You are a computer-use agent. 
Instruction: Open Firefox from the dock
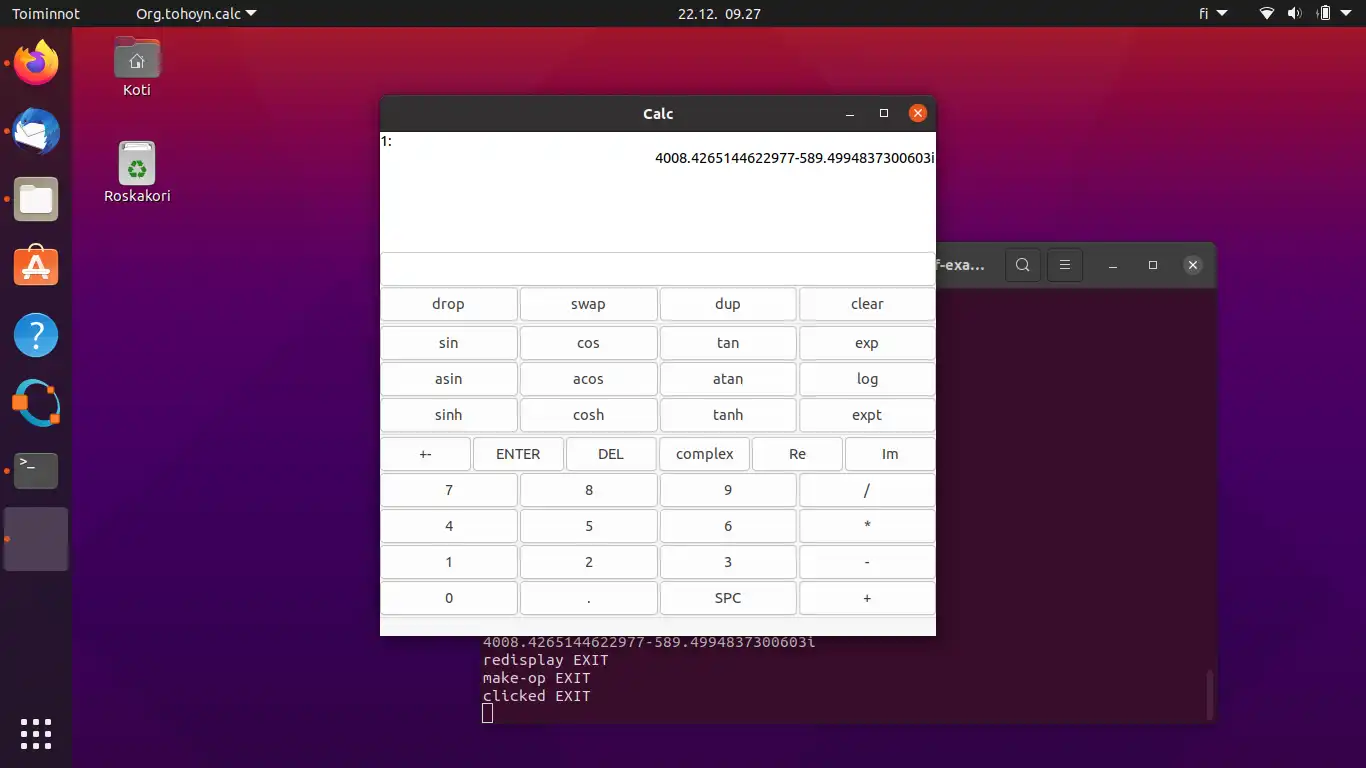coord(36,63)
